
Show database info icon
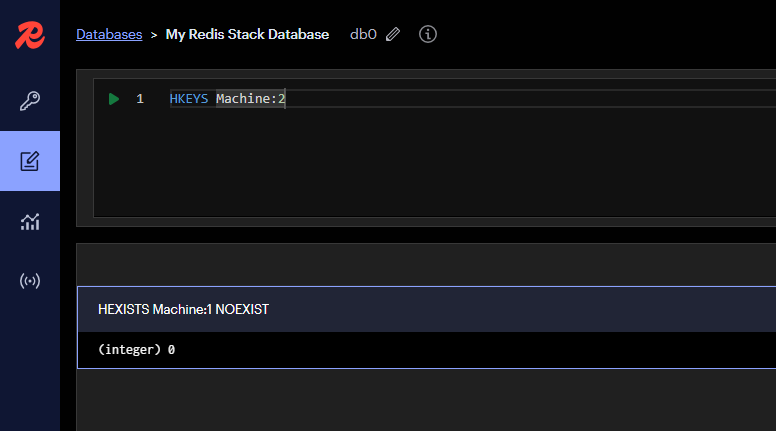[x=428, y=34]
